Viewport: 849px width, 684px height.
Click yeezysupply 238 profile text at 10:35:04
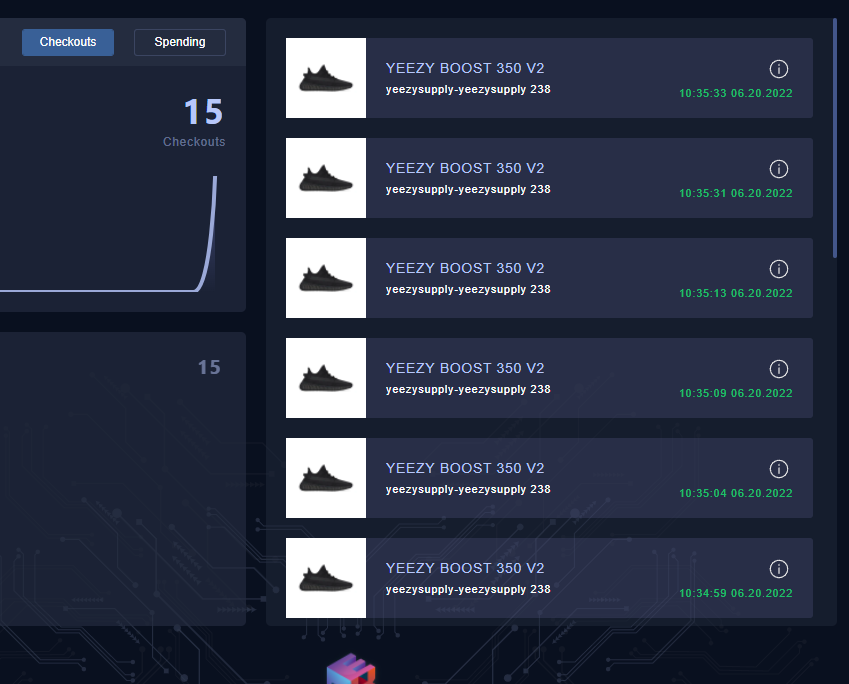pyautogui.click(x=468, y=490)
